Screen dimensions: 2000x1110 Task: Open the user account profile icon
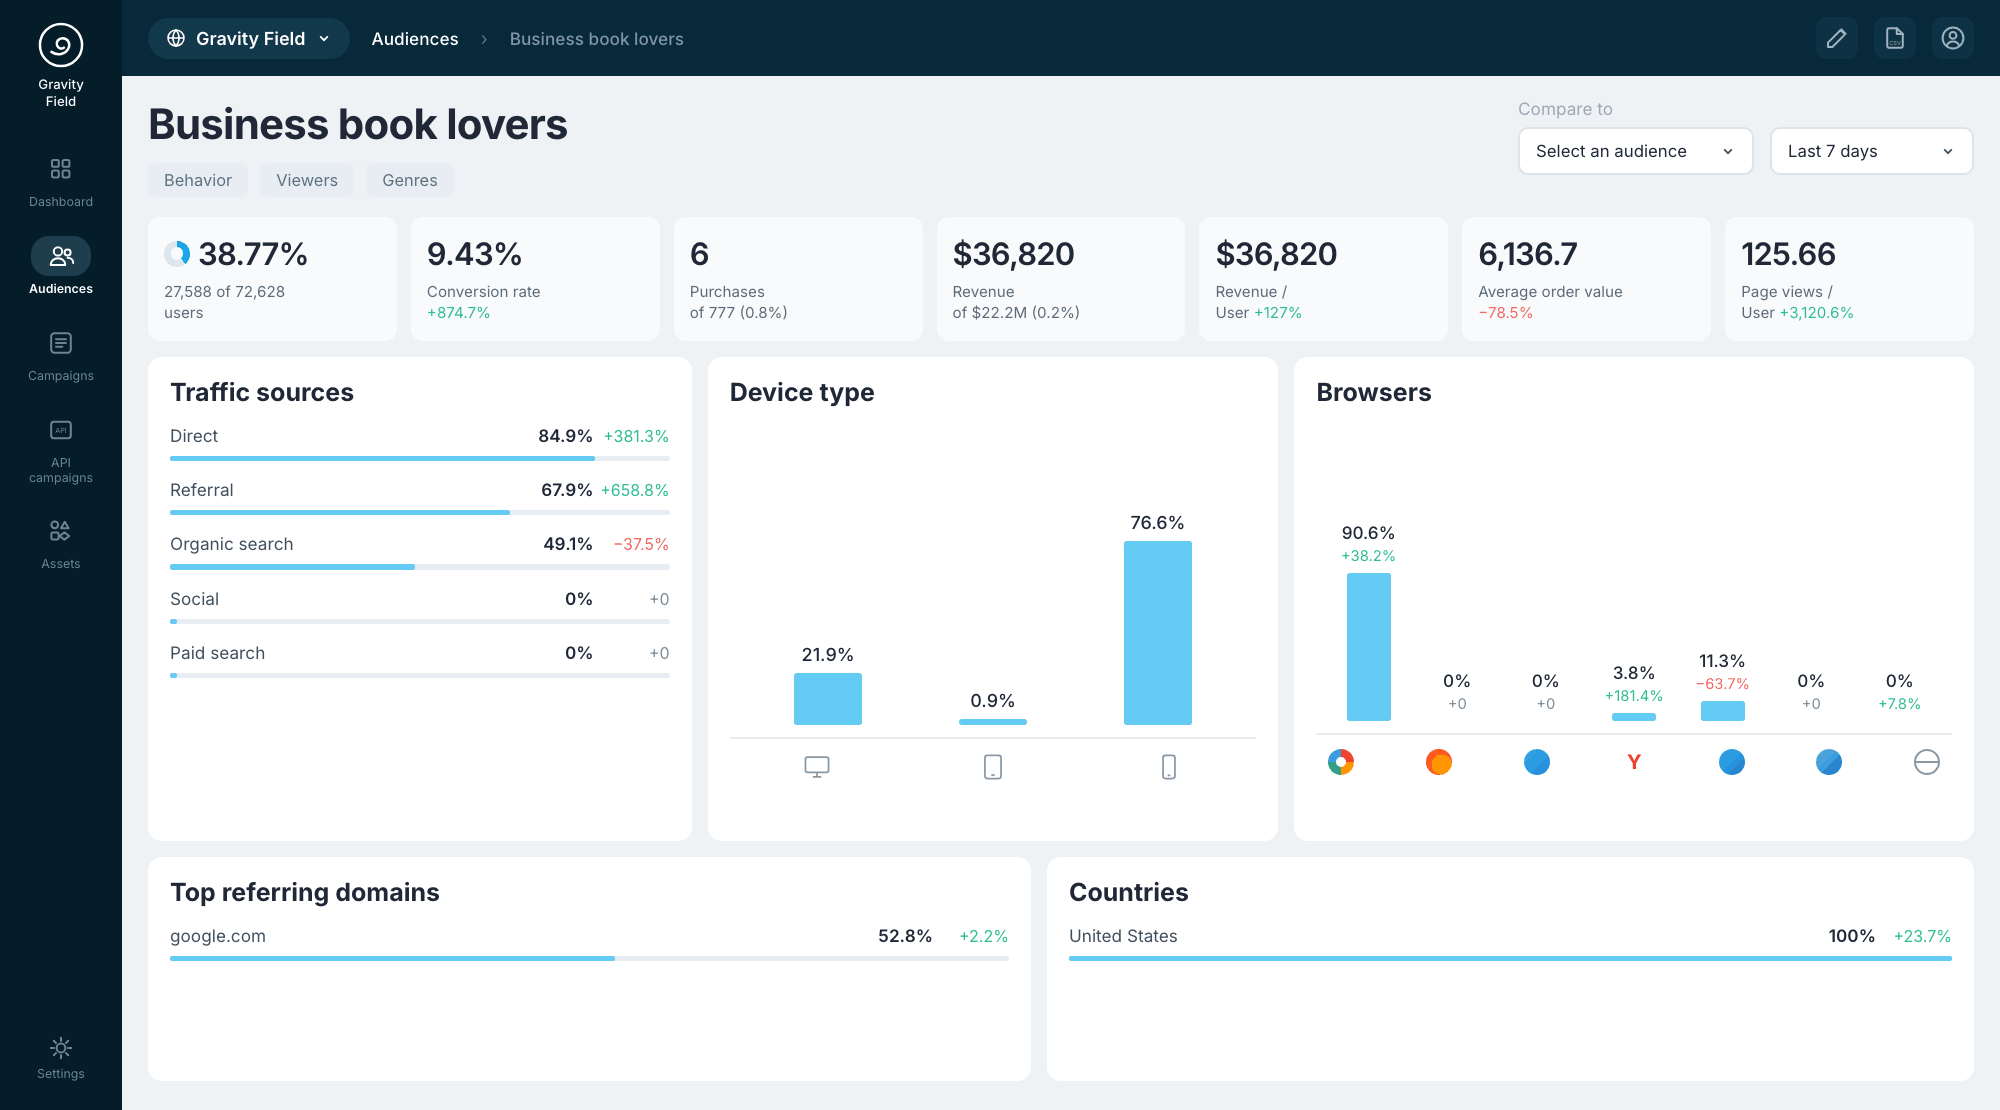pyautogui.click(x=1953, y=38)
